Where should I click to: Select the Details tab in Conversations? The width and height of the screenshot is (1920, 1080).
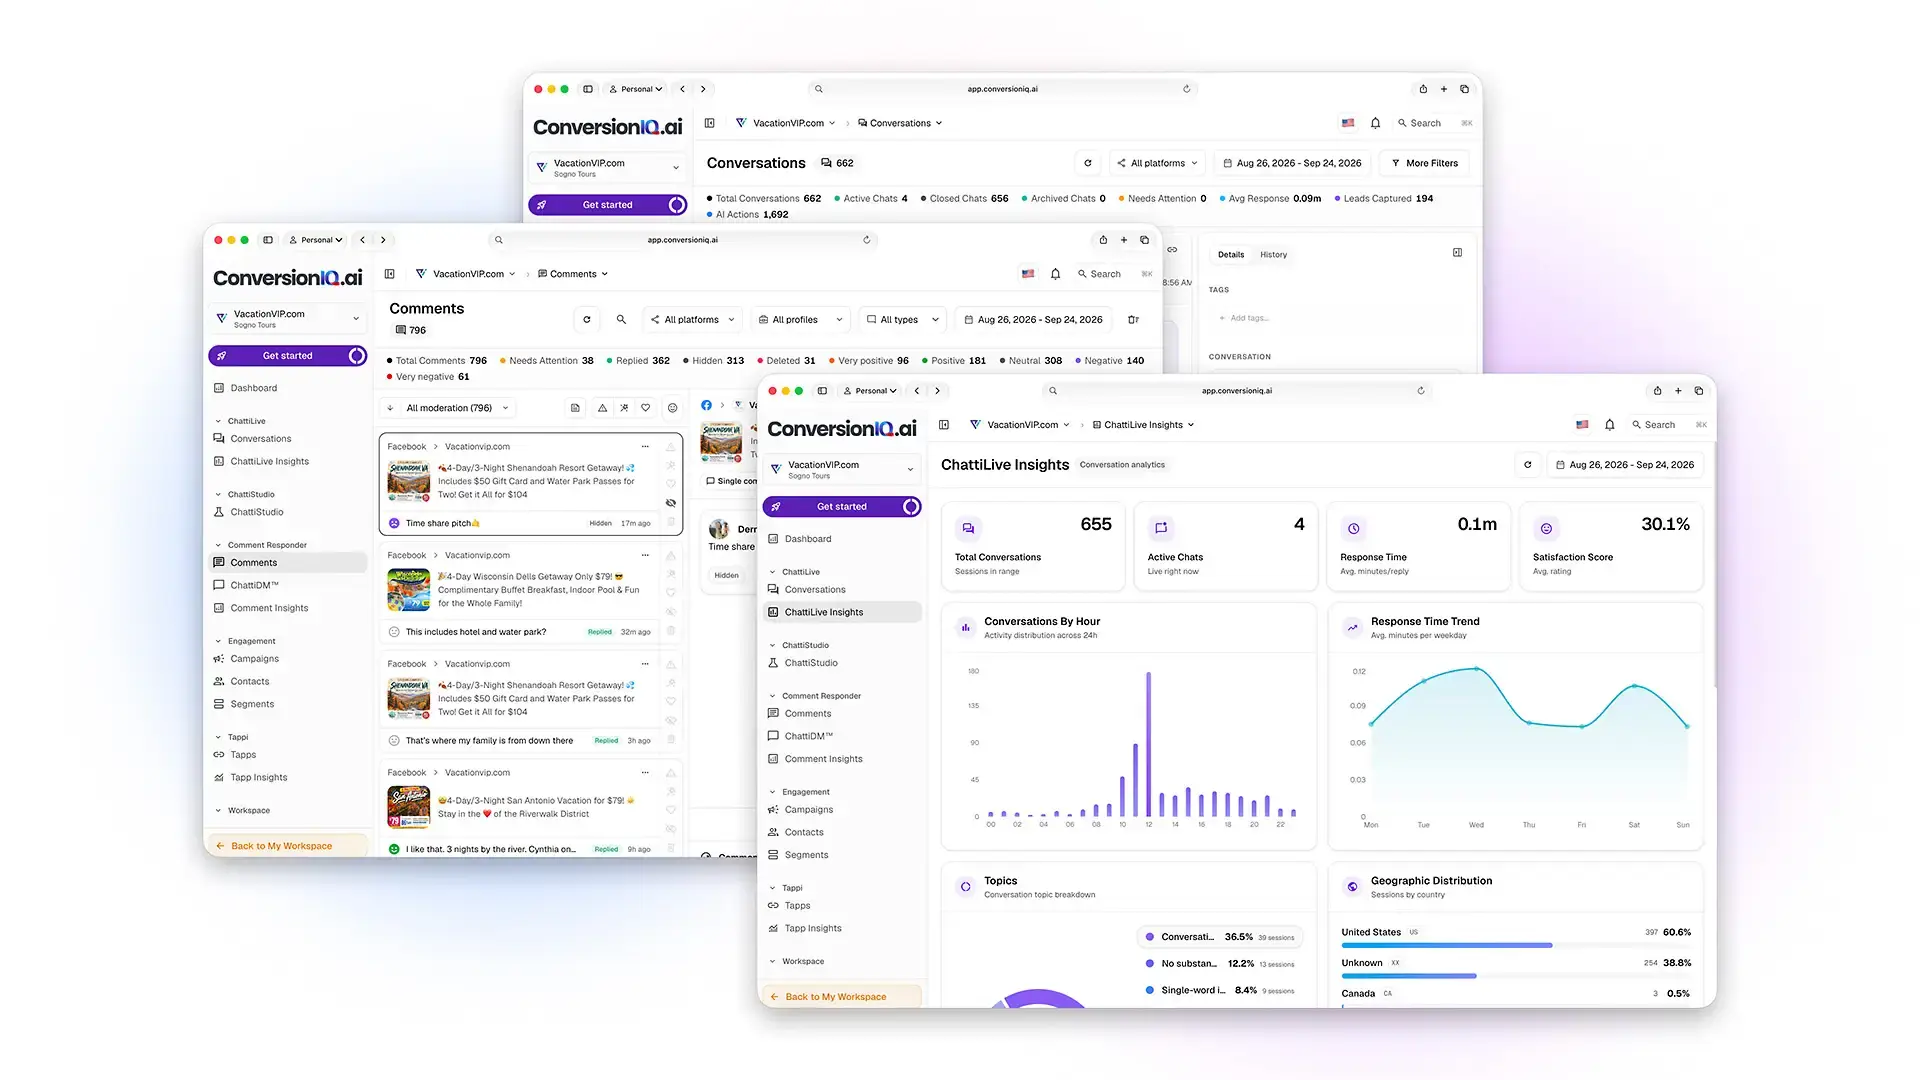[x=1231, y=255]
